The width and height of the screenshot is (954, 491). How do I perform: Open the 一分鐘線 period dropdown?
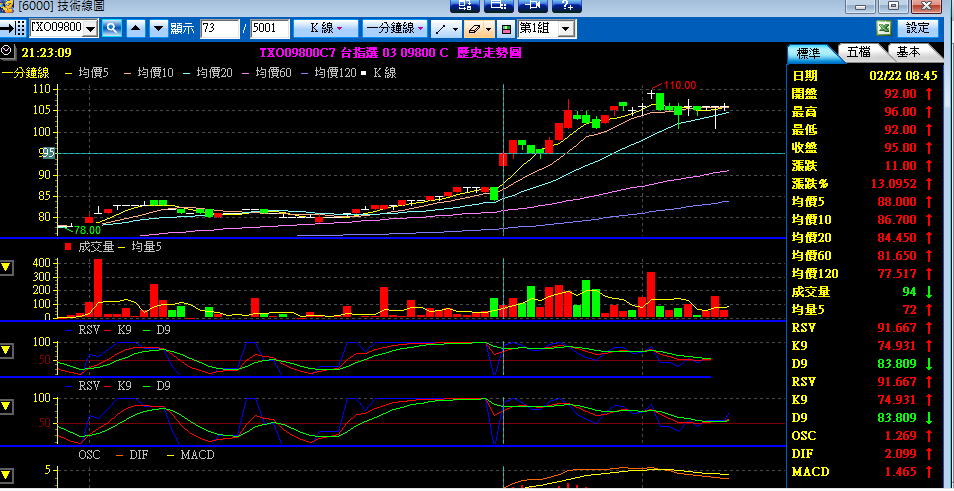pyautogui.click(x=395, y=28)
